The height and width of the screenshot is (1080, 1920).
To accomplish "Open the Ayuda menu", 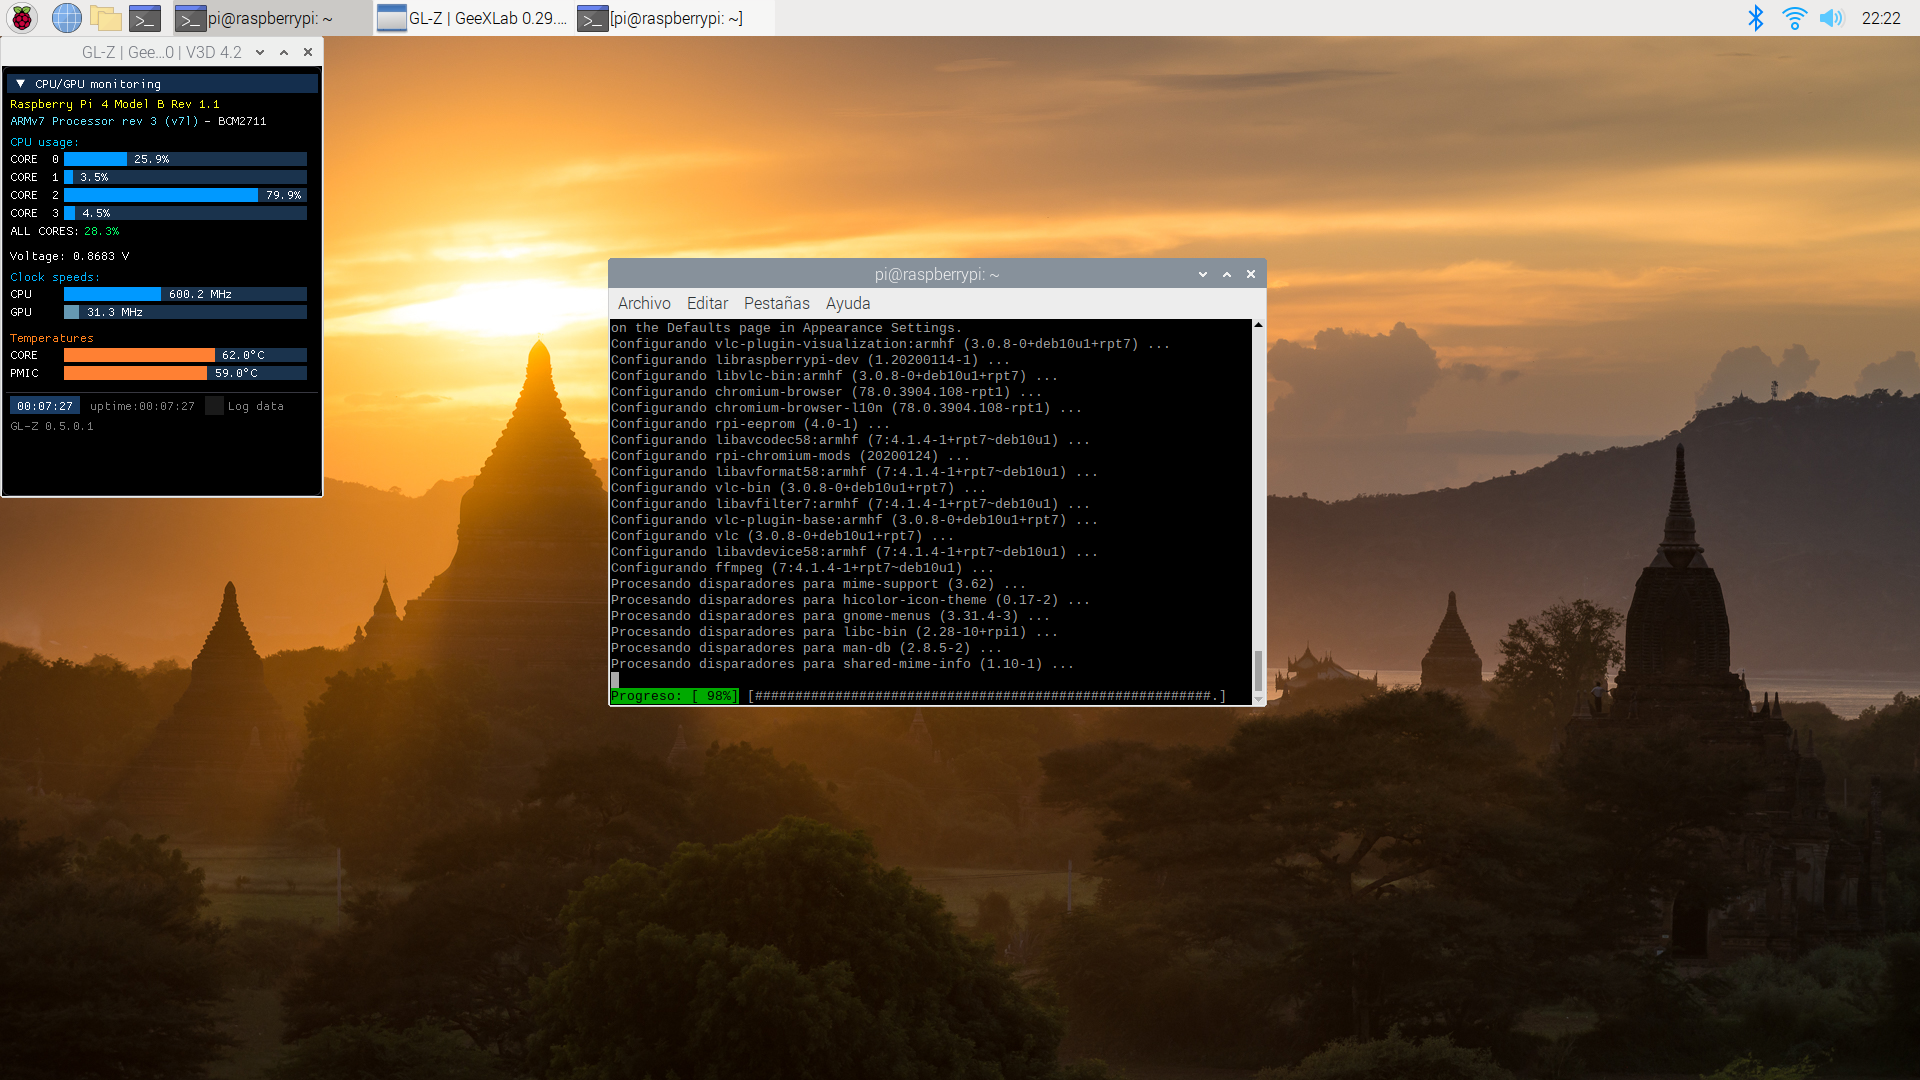I will click(847, 303).
